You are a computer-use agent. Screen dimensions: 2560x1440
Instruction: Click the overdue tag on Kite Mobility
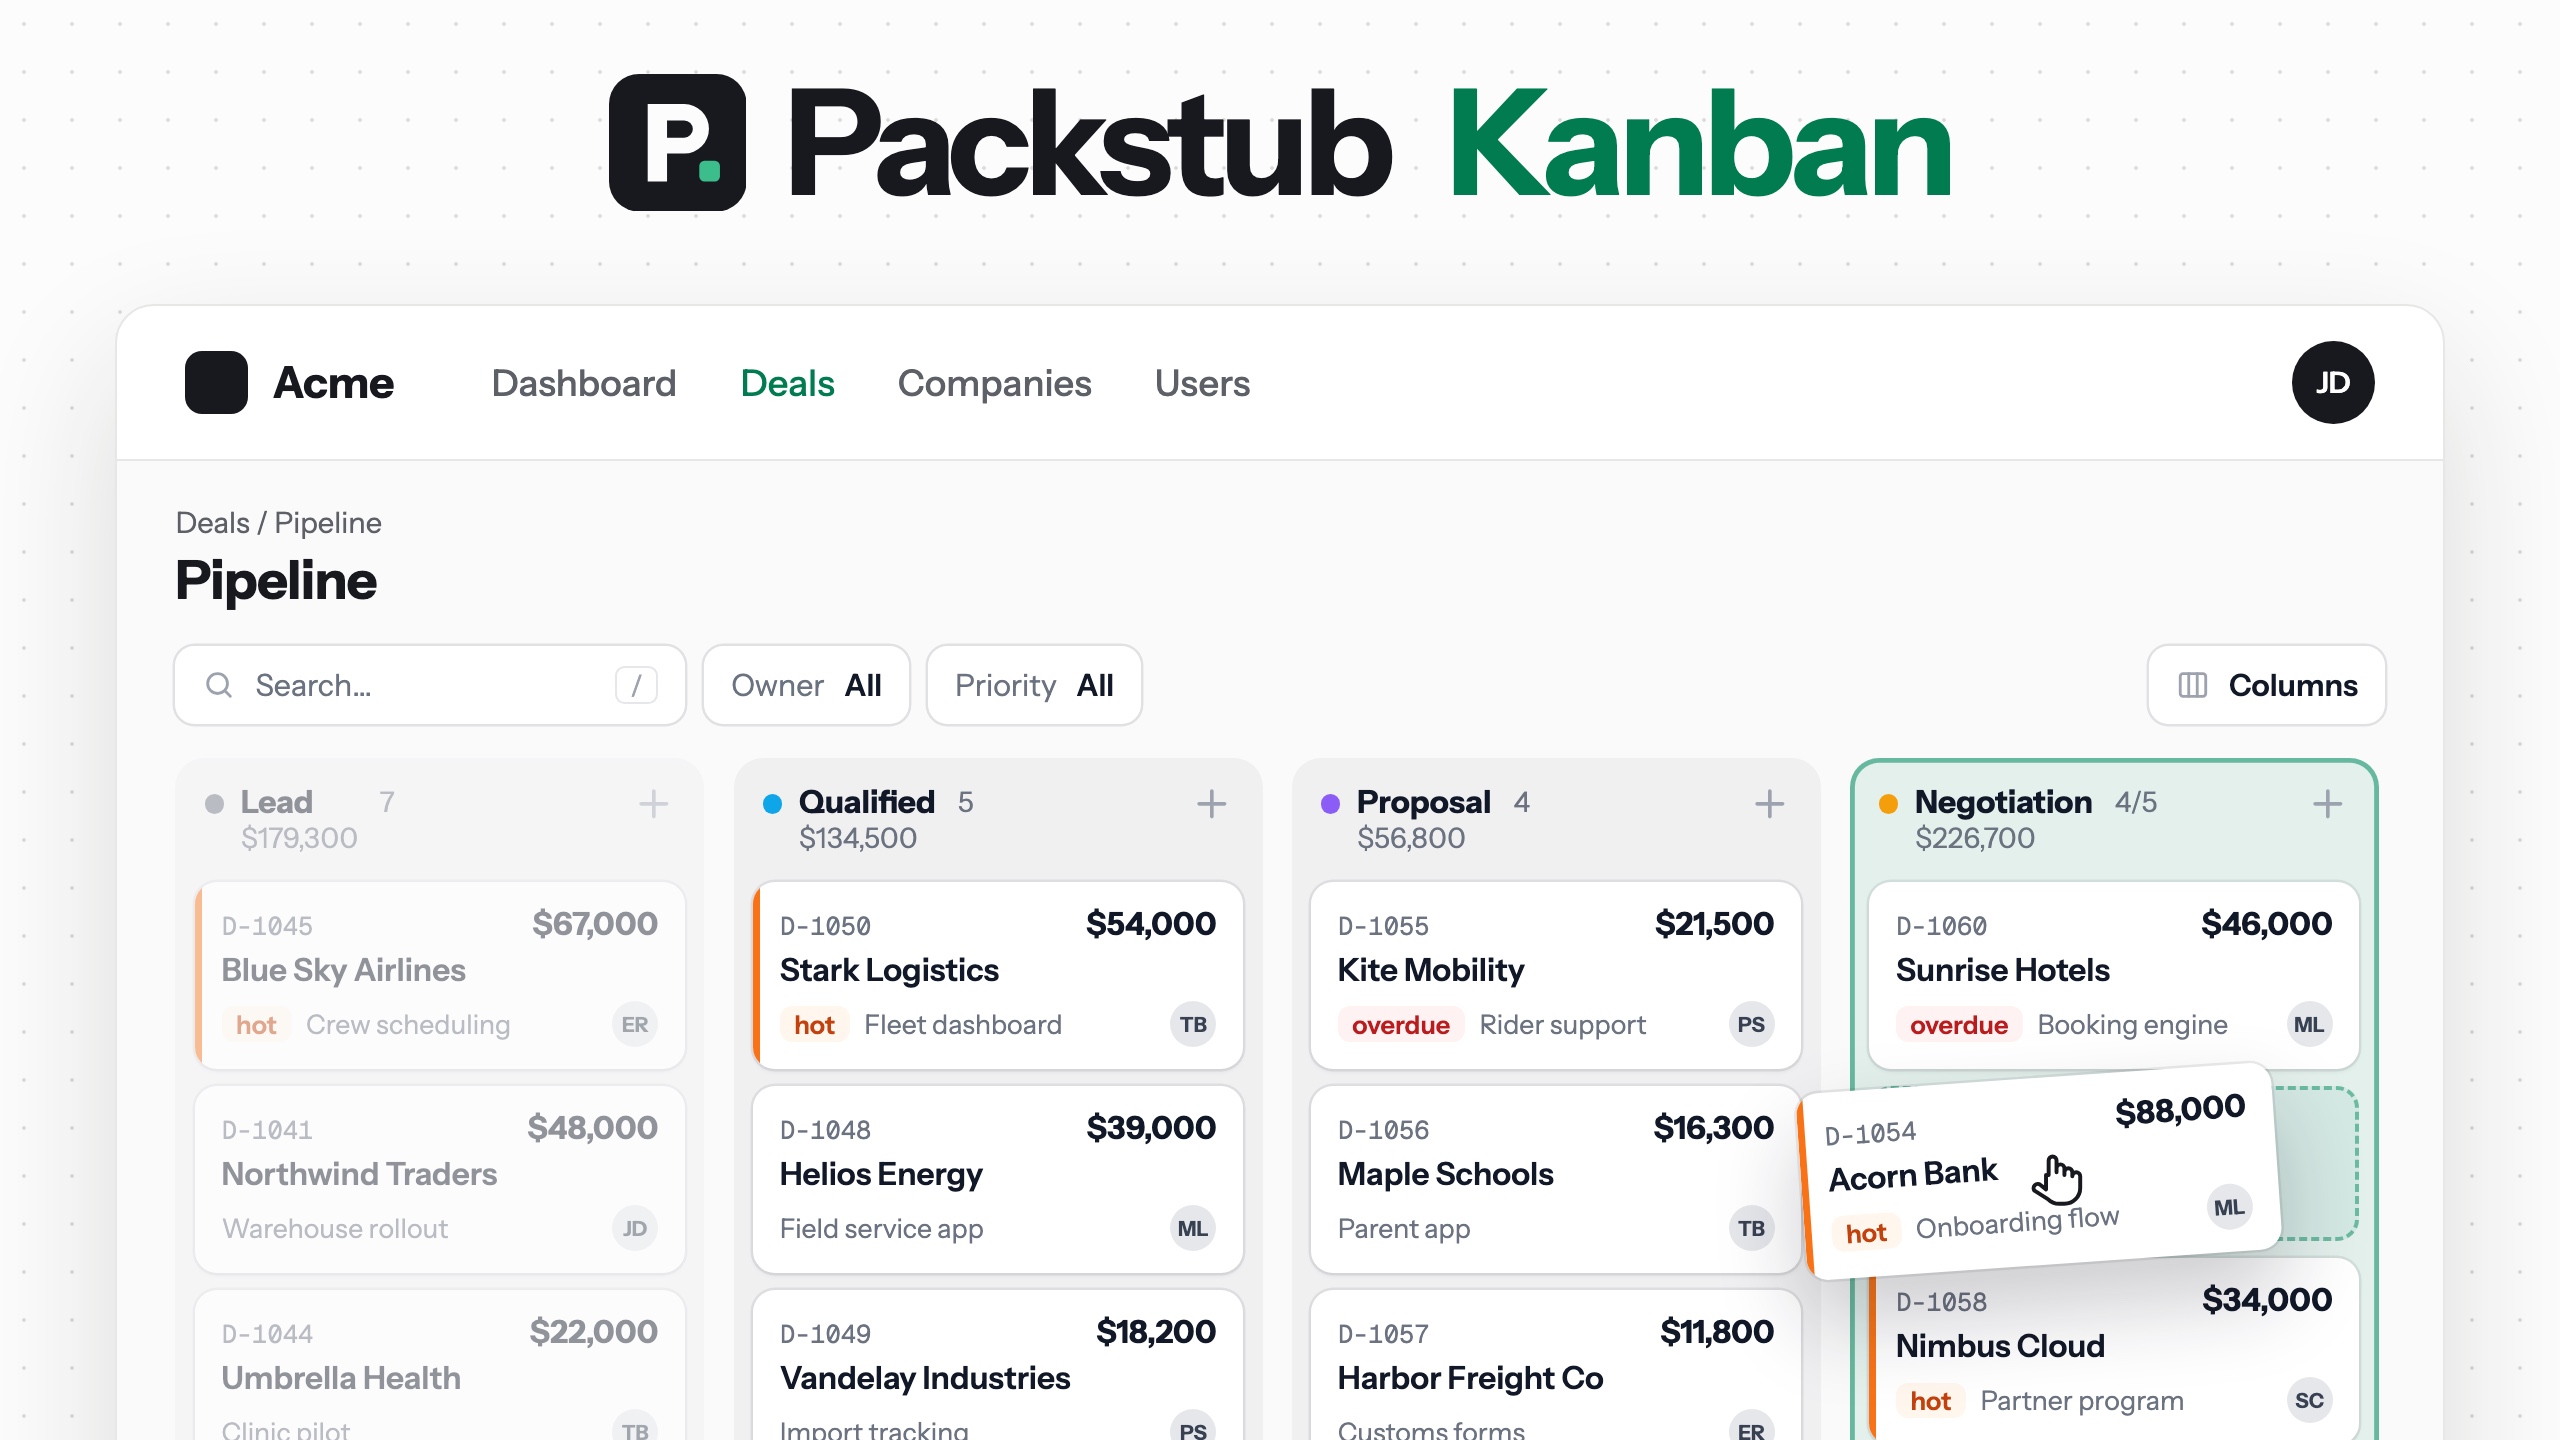click(1400, 1025)
